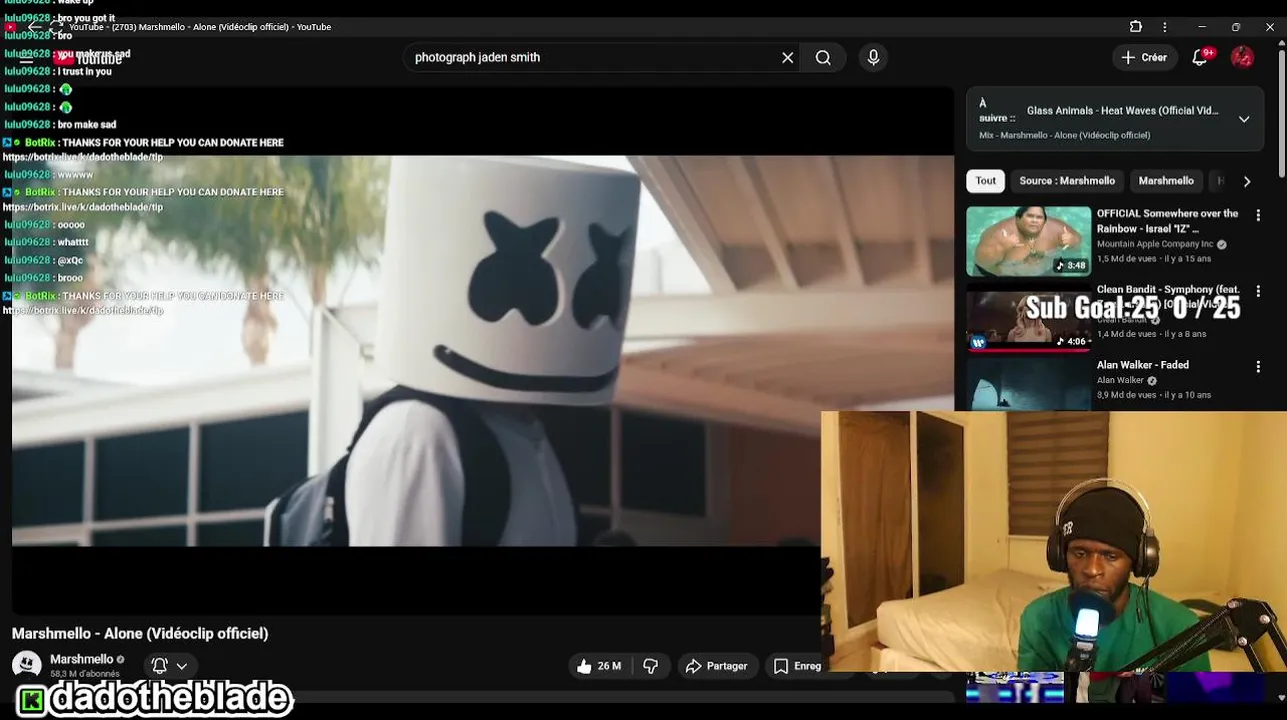Start voice search with the microphone icon

coord(873,58)
